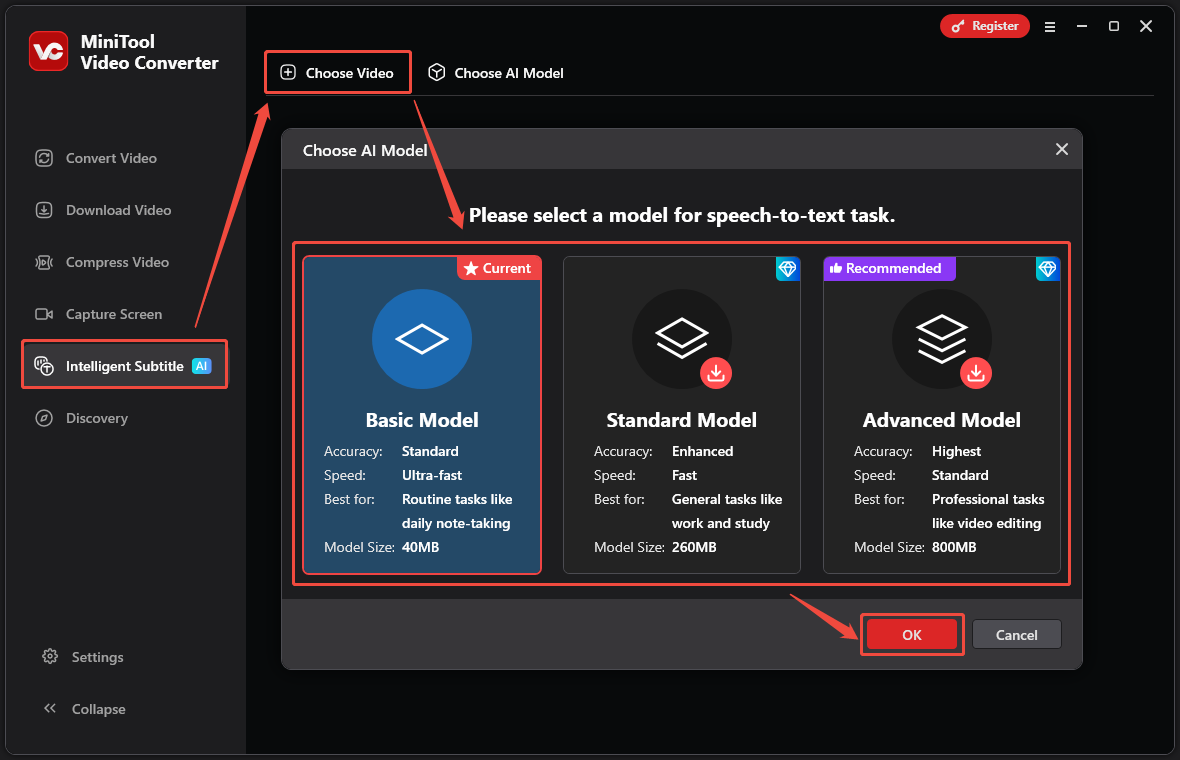This screenshot has width=1180, height=760.
Task: Click the Register button
Action: (984, 26)
